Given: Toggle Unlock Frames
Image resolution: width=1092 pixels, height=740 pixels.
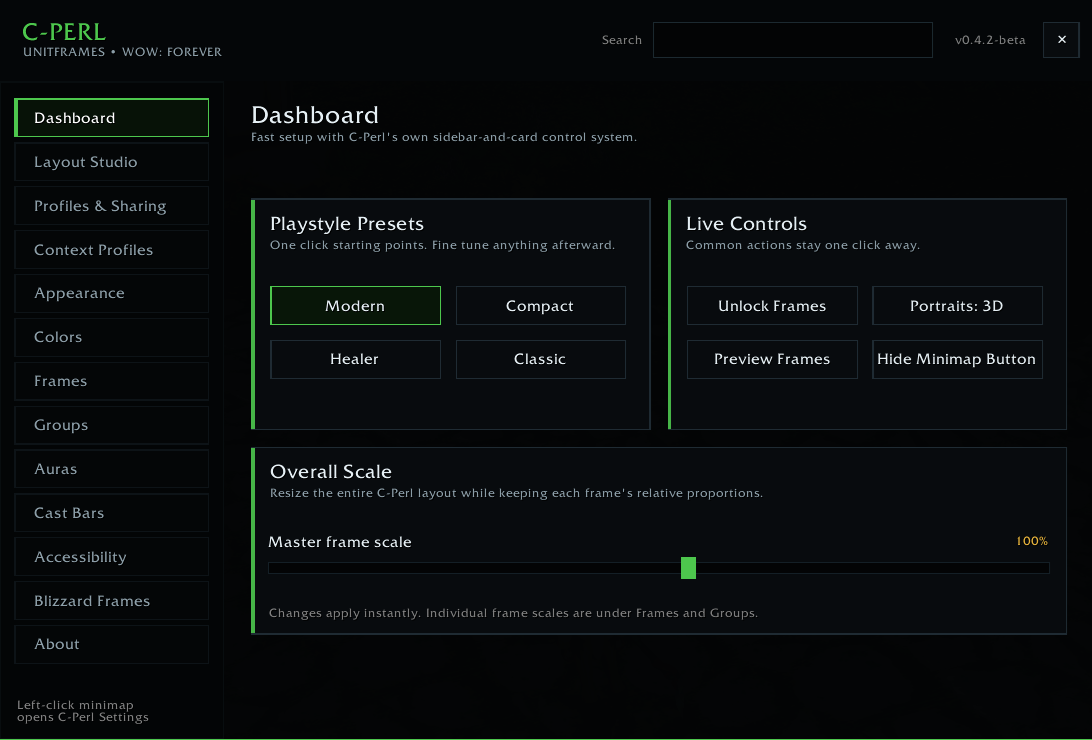Looking at the screenshot, I should click(x=772, y=306).
